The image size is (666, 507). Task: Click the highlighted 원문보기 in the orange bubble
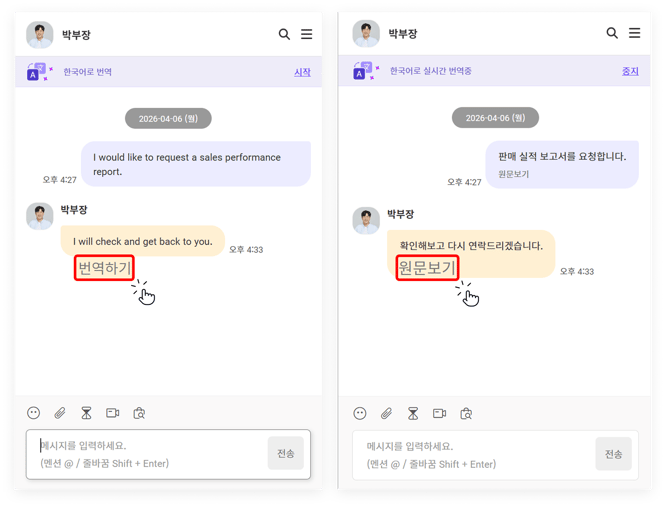click(x=427, y=268)
